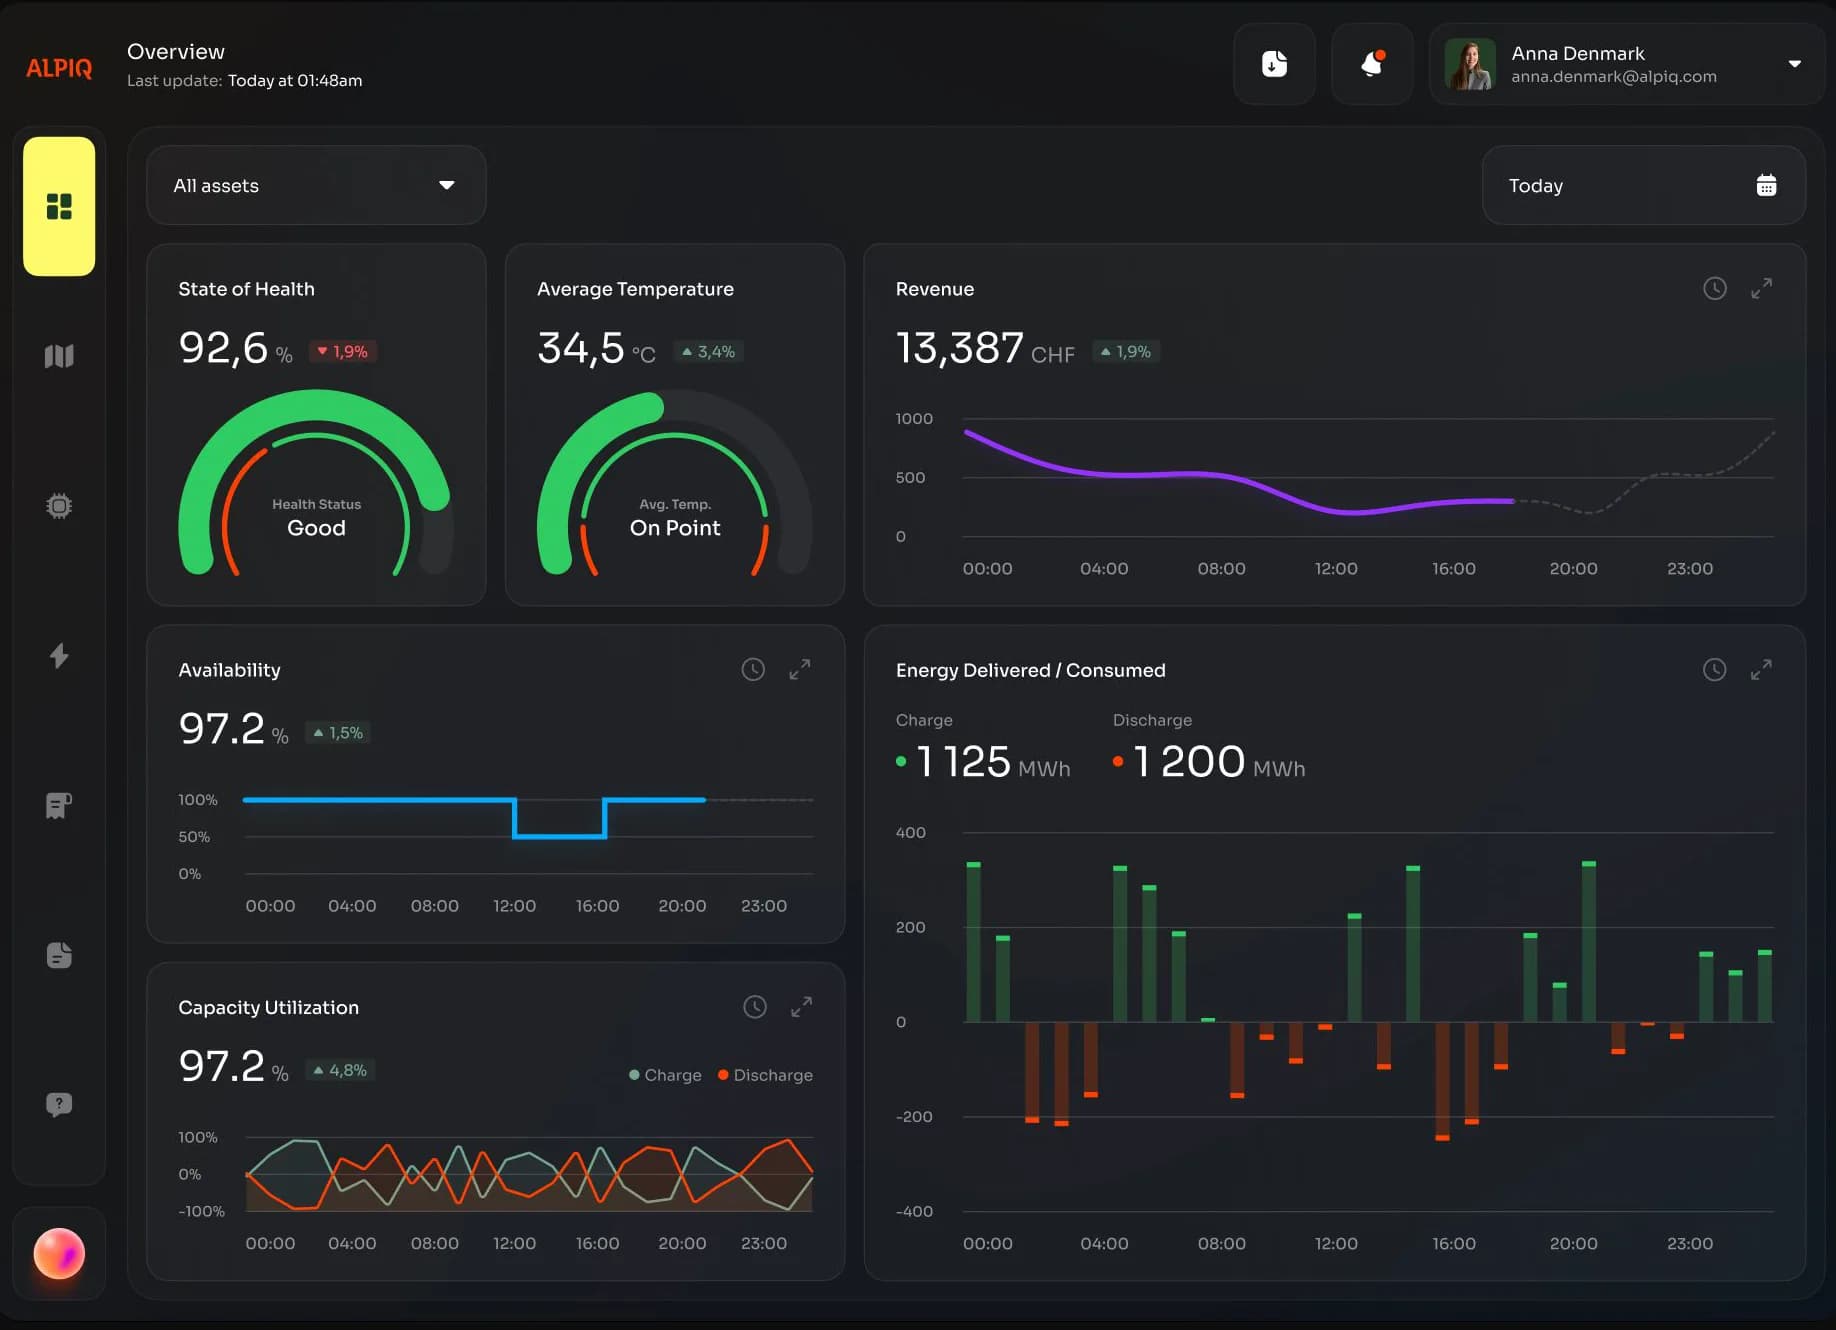Click the 97.2 availability percentage
This screenshot has width=1836, height=1330.
pos(233,729)
